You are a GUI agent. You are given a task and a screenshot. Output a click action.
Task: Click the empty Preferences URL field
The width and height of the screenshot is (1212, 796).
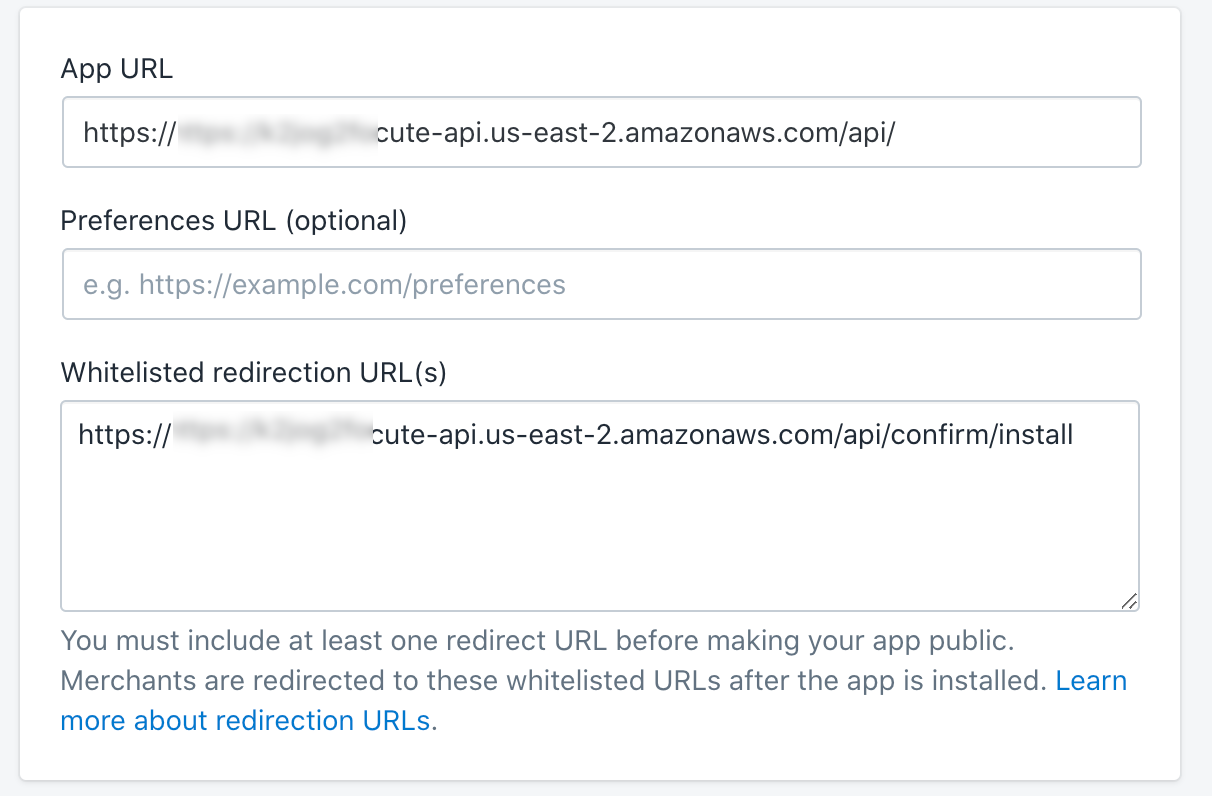(600, 284)
